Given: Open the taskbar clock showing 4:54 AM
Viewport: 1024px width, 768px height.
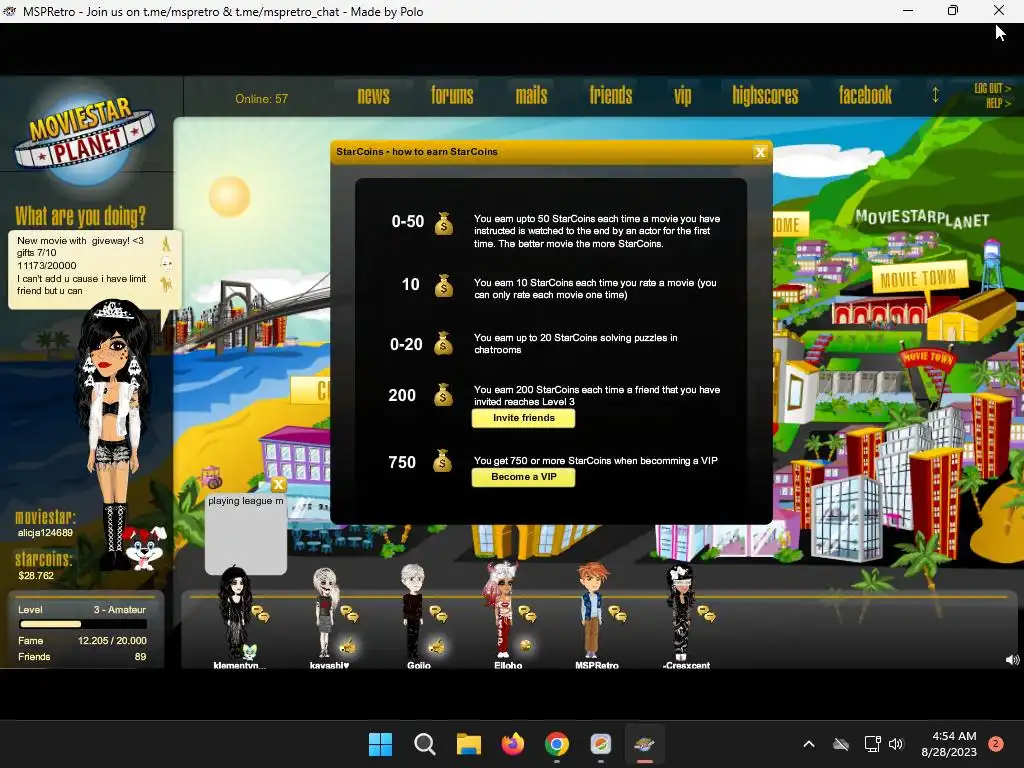Looking at the screenshot, I should [x=950, y=744].
